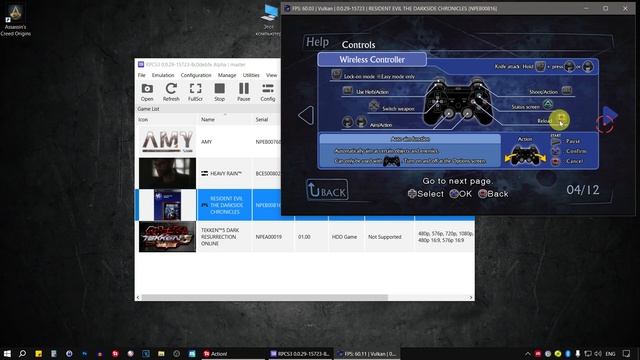
Task: Switch to the FPS Vulkan game taskbar button
Action: (367, 353)
